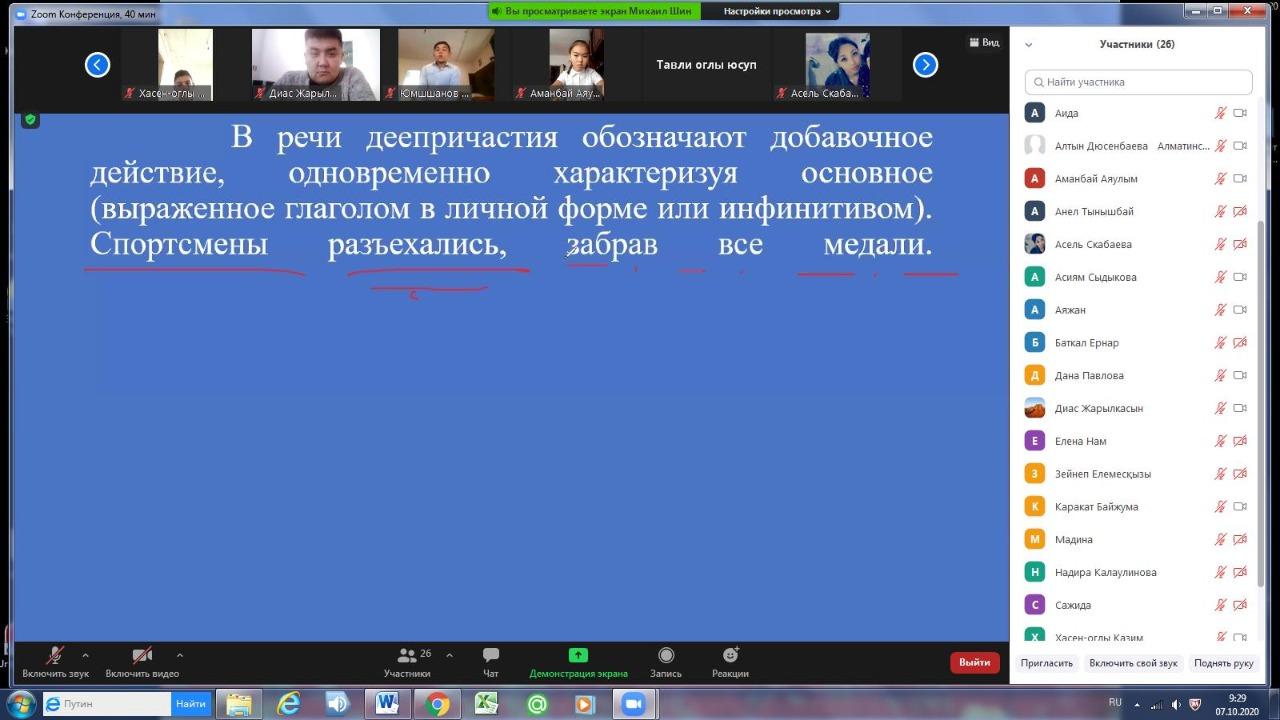
Task: Click the green Демонстрация экрана icon
Action: [578, 655]
